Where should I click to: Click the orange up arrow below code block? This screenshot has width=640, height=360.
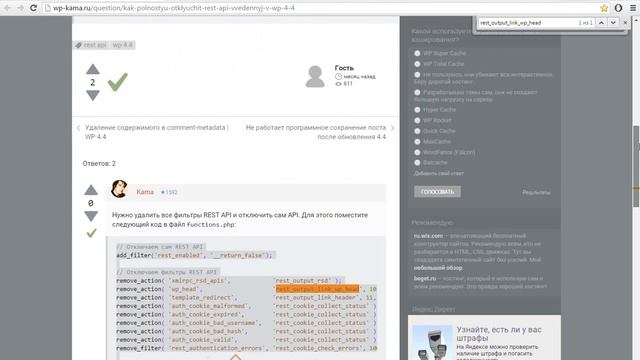coord(236,357)
